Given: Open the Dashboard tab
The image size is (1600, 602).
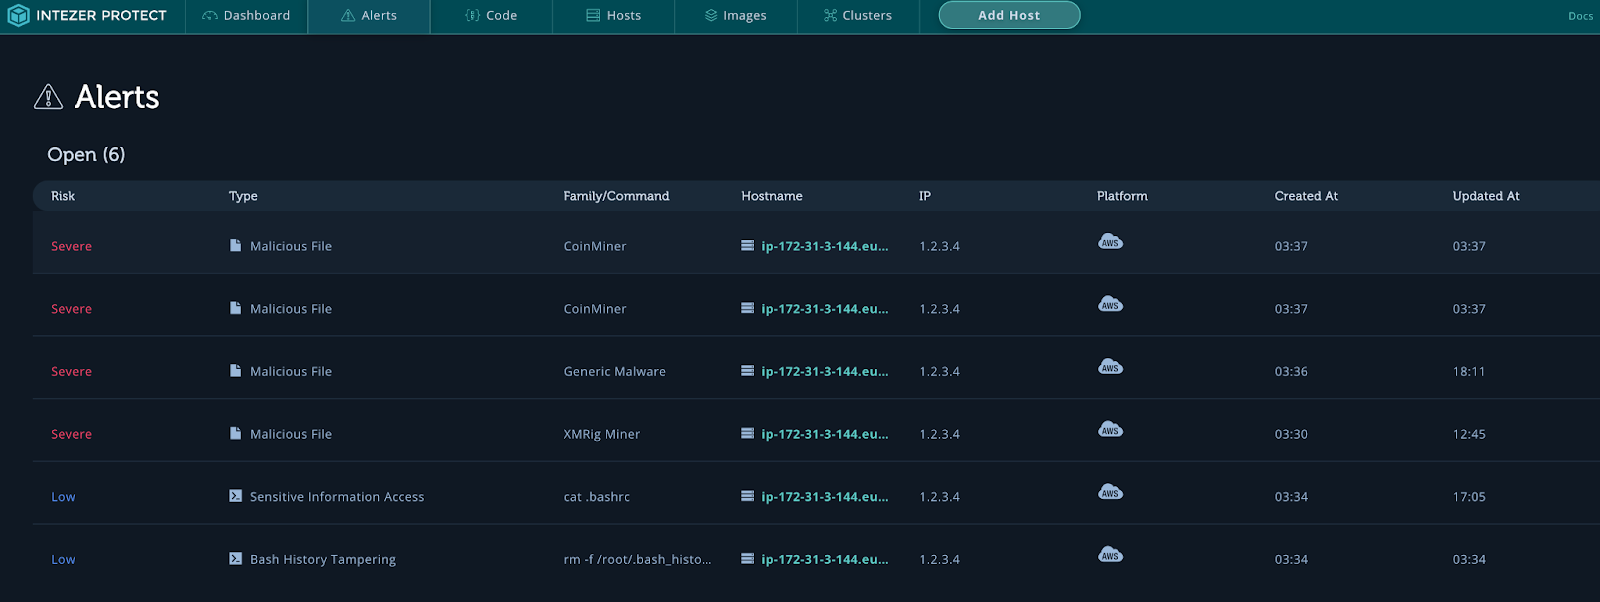Looking at the screenshot, I should point(246,16).
